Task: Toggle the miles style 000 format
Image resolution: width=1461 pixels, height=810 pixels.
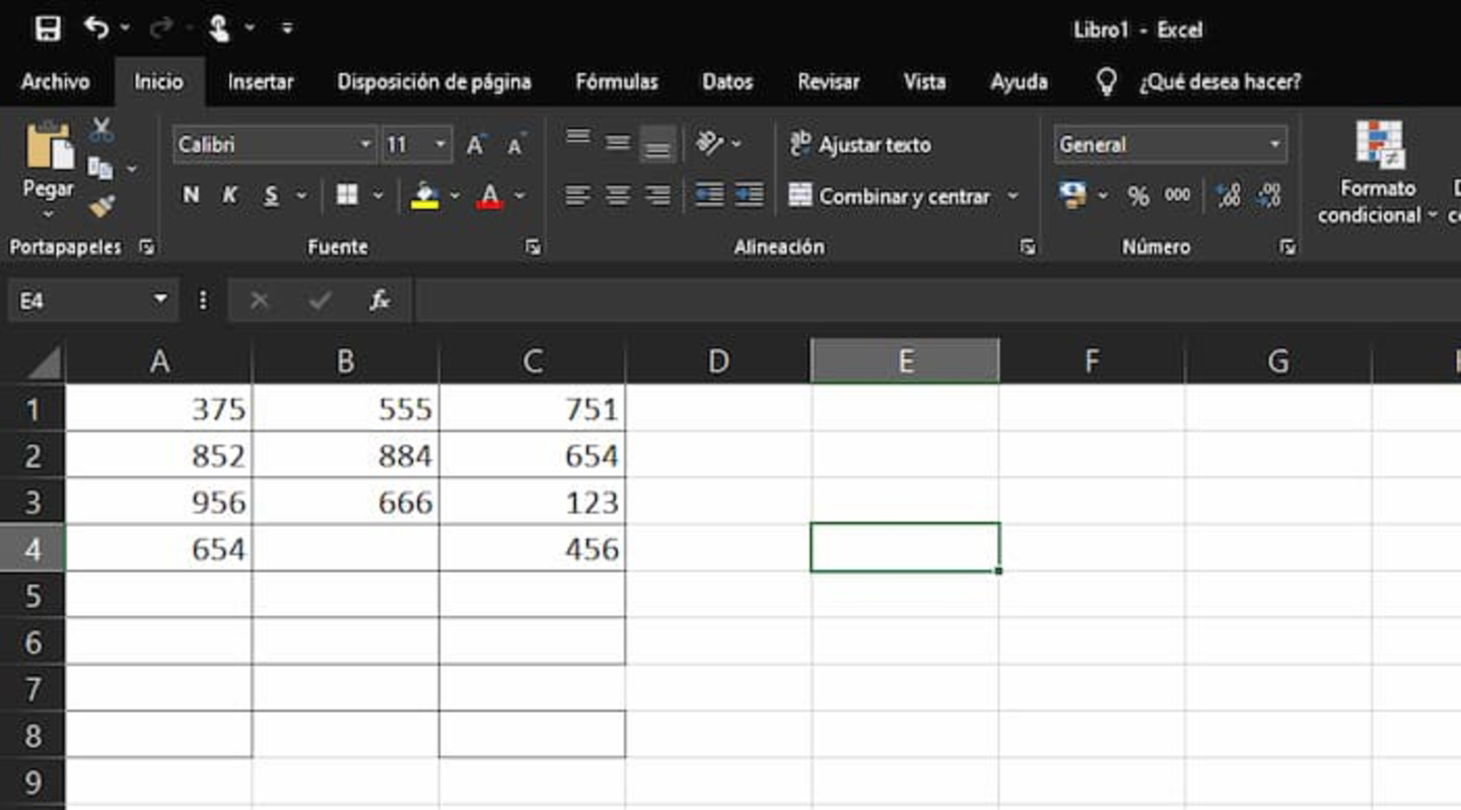Action: [x=1179, y=196]
